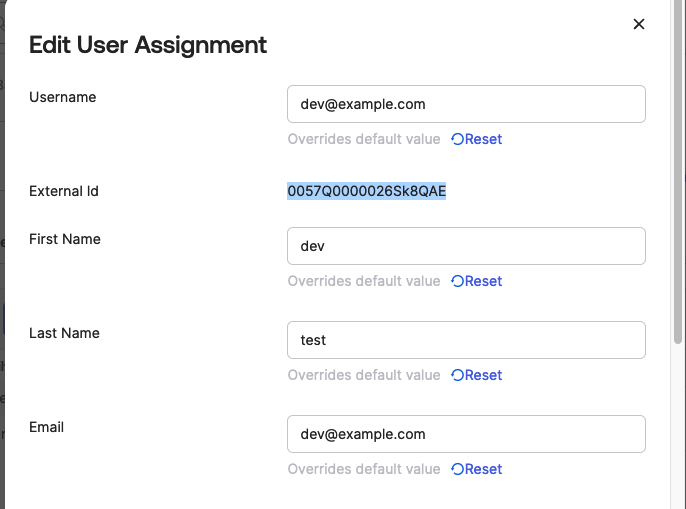
Task: Close the Edit User Assignment dialog
Action: (639, 24)
